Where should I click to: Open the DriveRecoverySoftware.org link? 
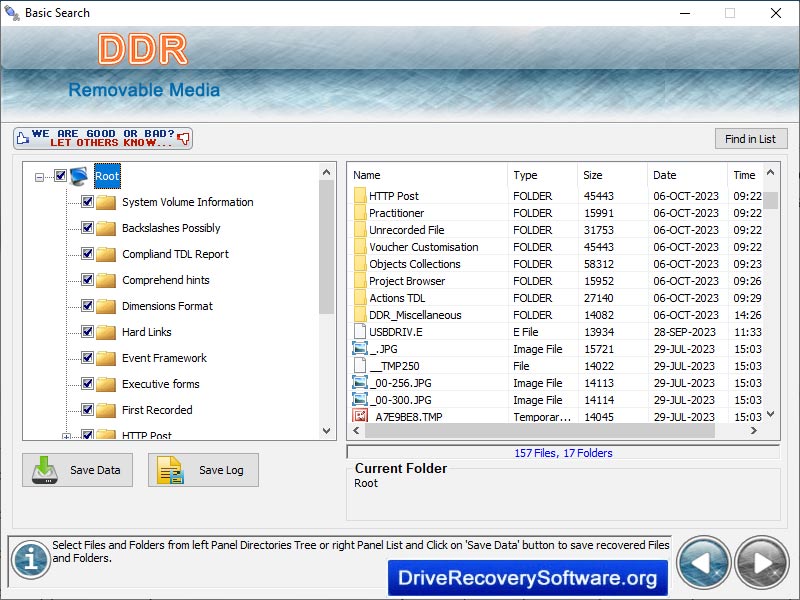pos(528,578)
